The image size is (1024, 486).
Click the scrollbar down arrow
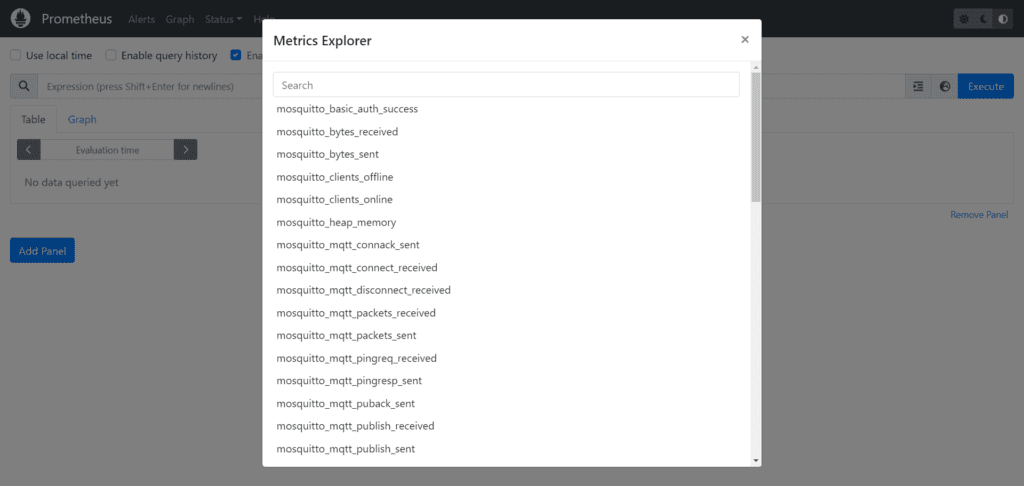coord(756,461)
